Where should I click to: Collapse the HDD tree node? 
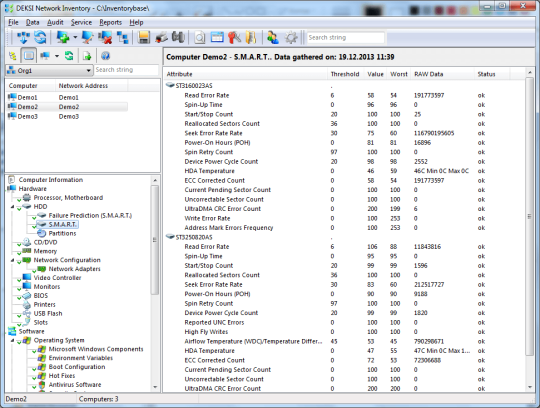pos(12,207)
